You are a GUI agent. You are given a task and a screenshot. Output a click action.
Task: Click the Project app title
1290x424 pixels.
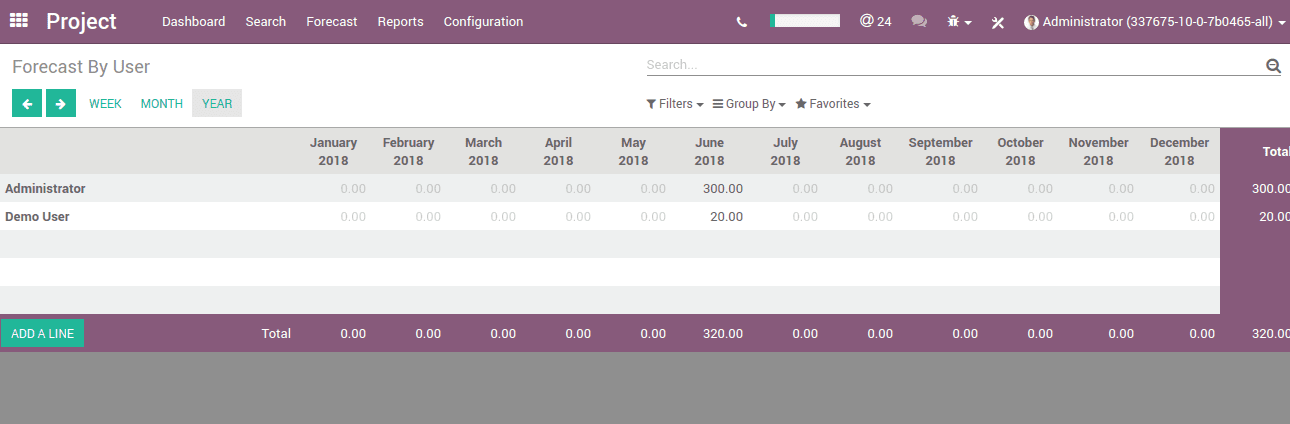pyautogui.click(x=81, y=21)
